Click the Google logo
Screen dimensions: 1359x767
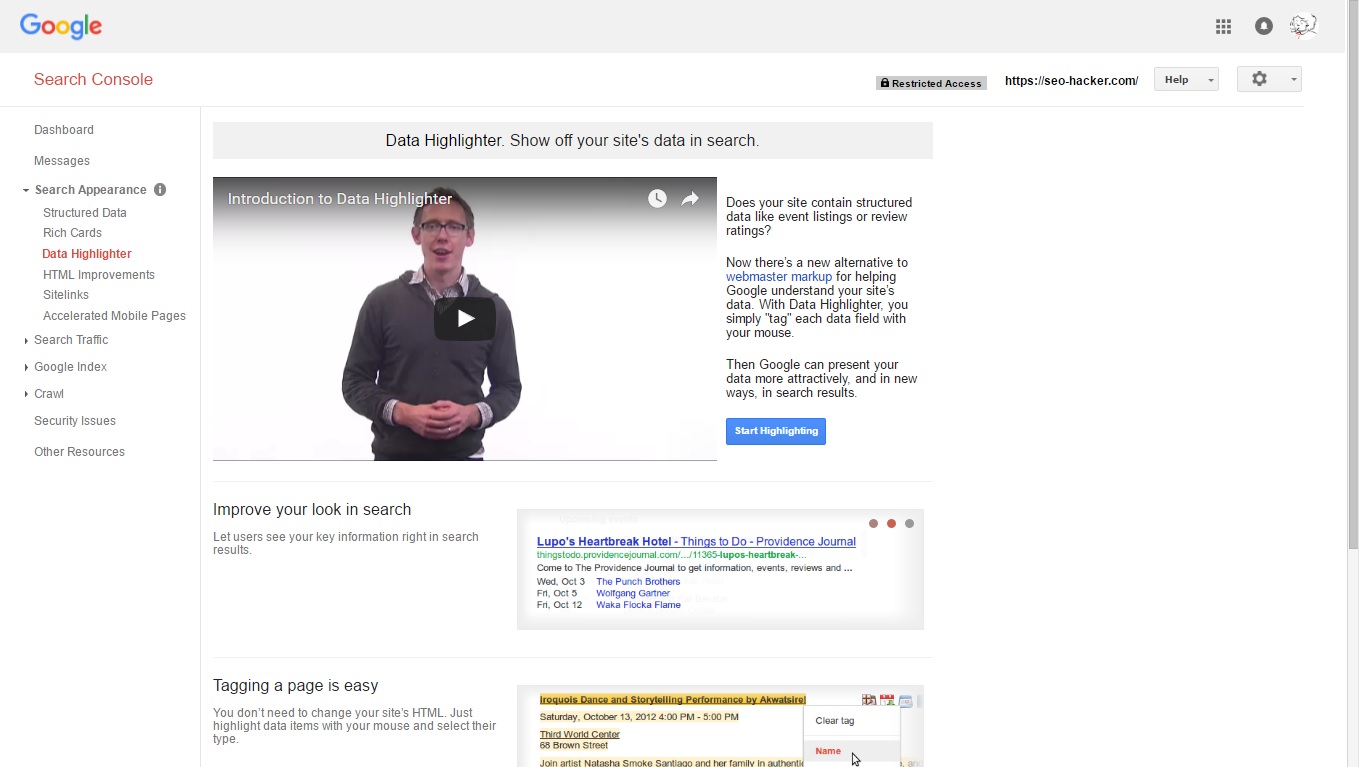coord(61,27)
